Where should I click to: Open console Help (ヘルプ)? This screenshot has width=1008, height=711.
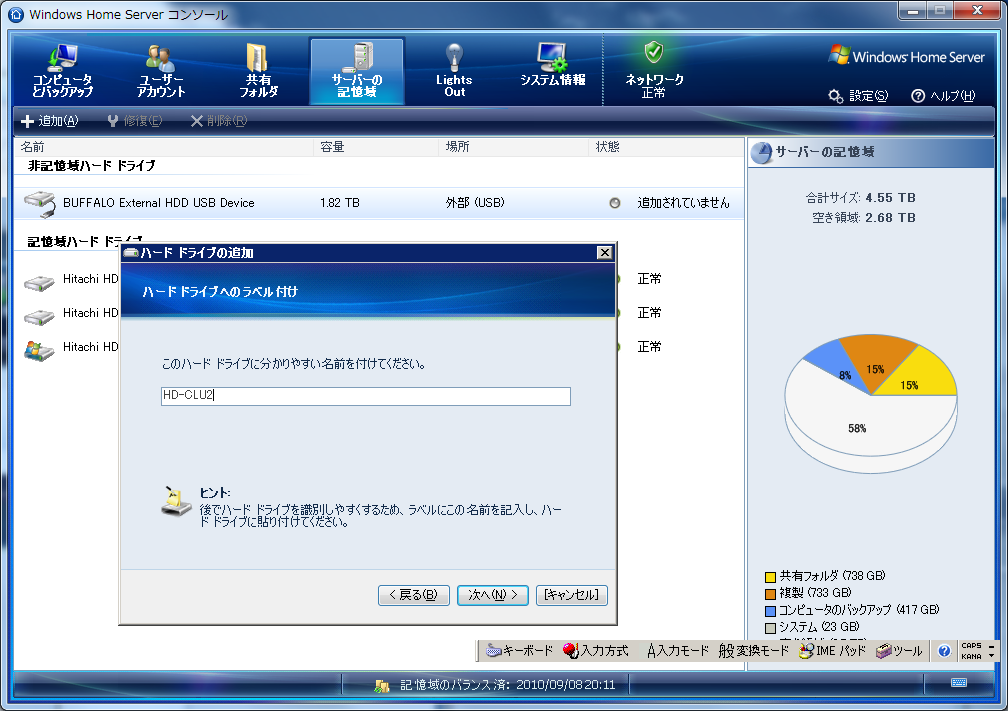943,96
